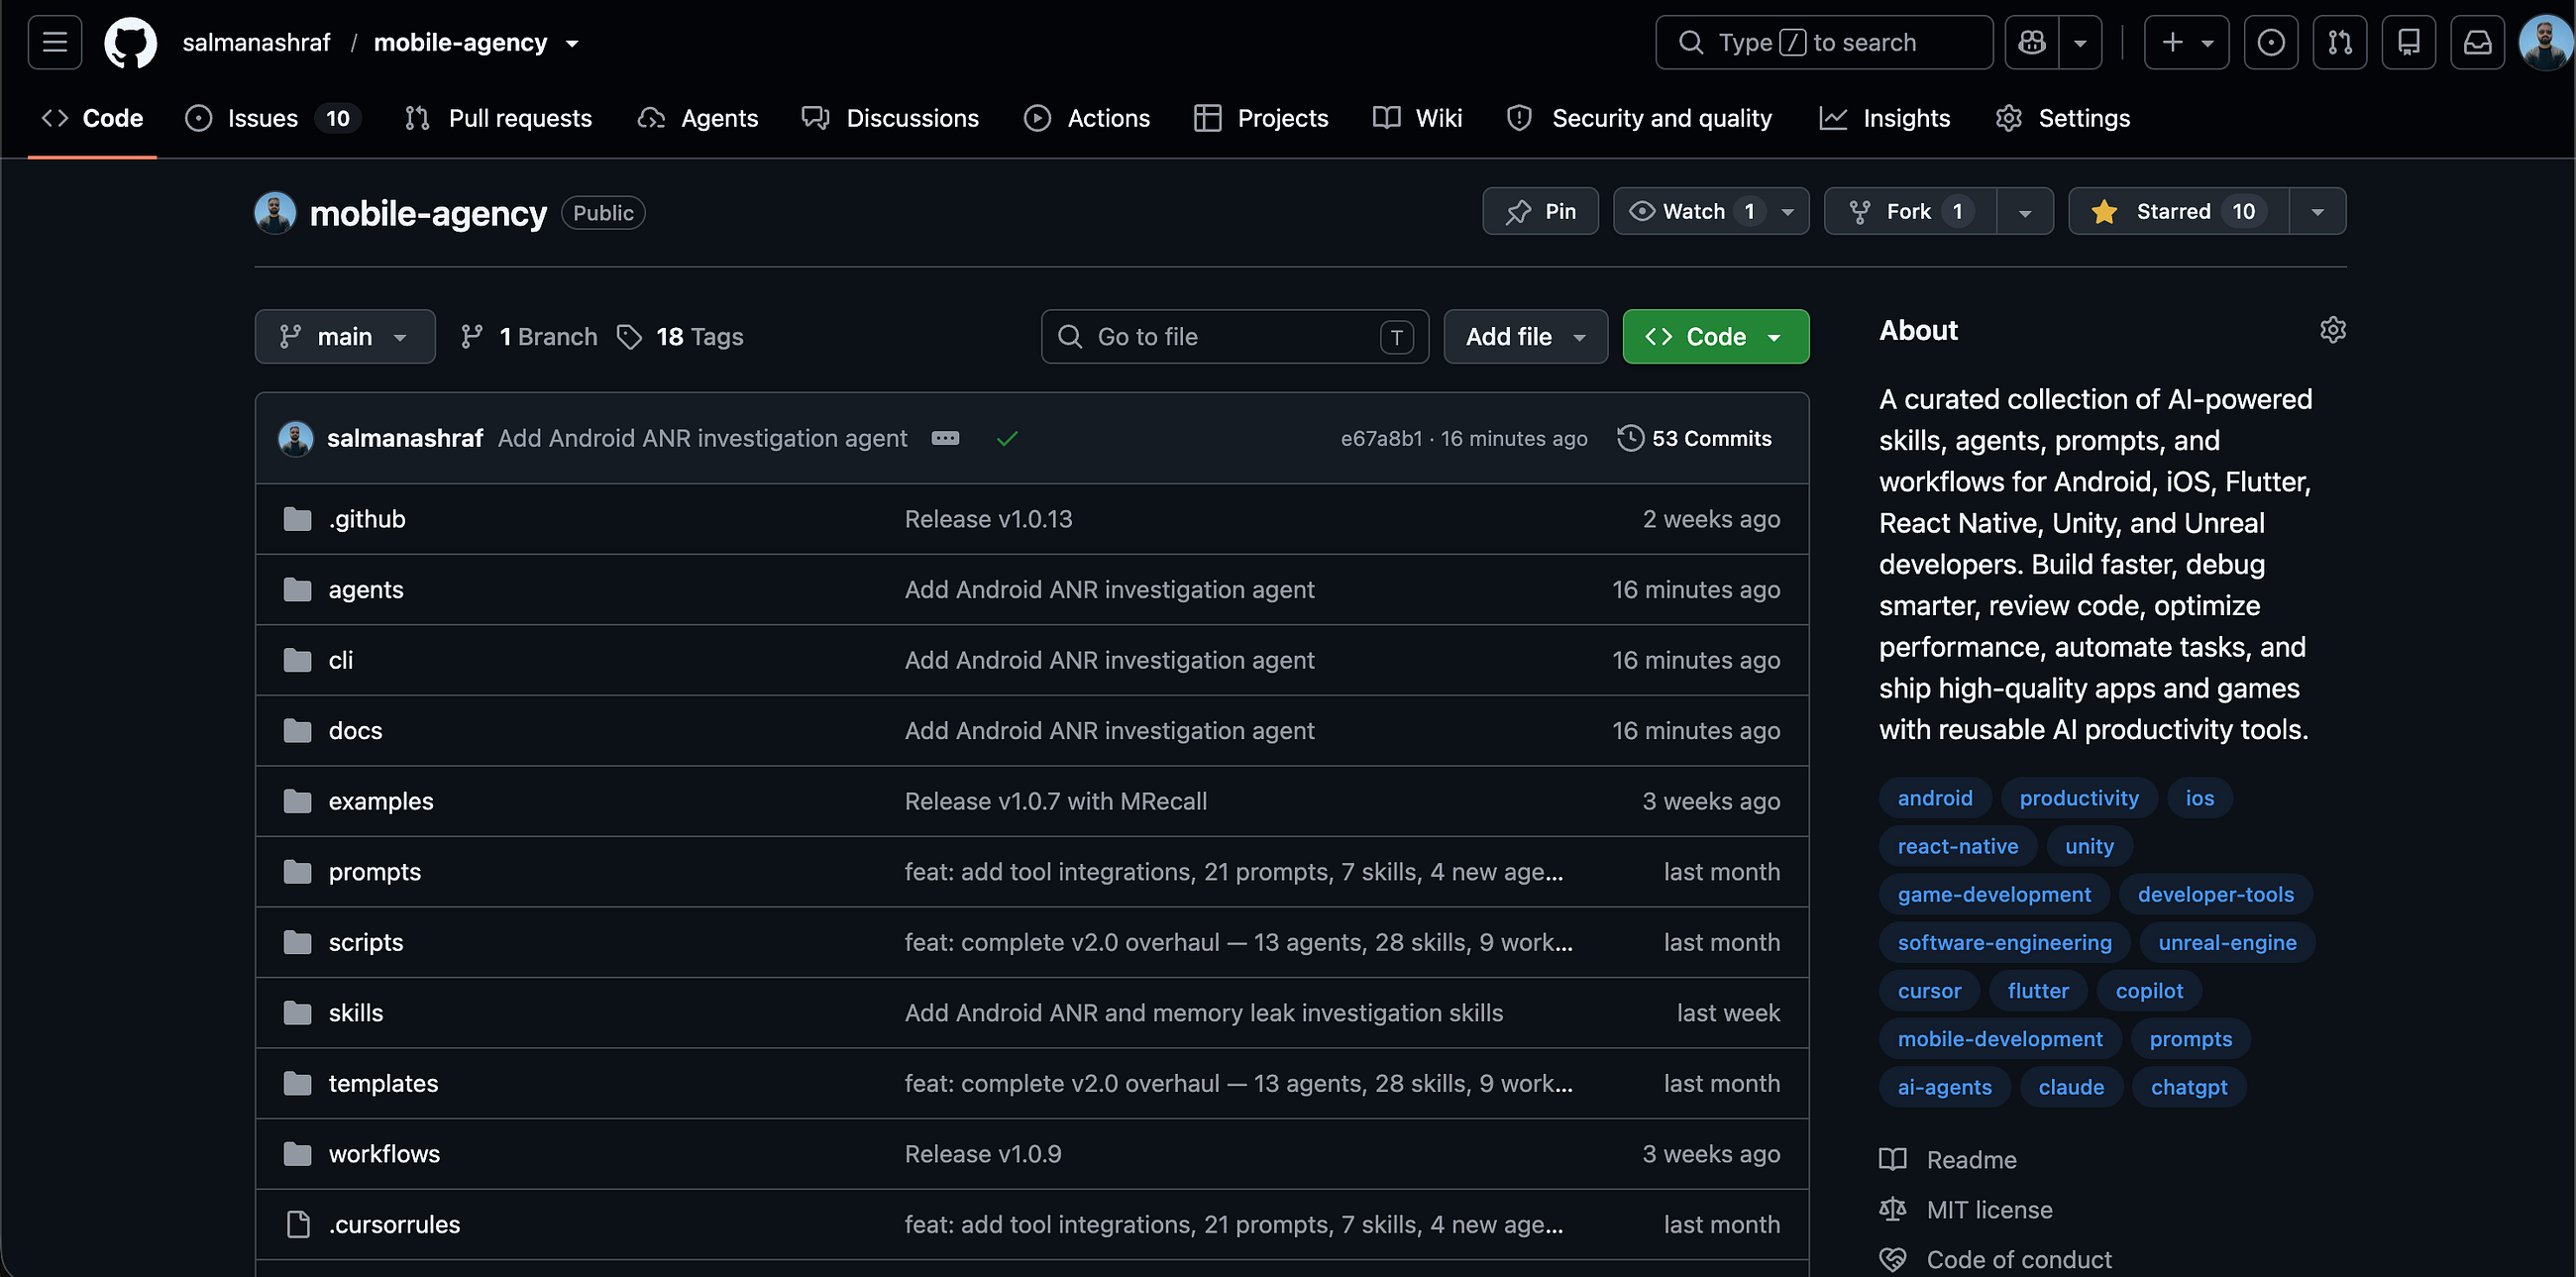Pin the mobile-agency repository
2576x1277 pixels.
coord(1541,211)
